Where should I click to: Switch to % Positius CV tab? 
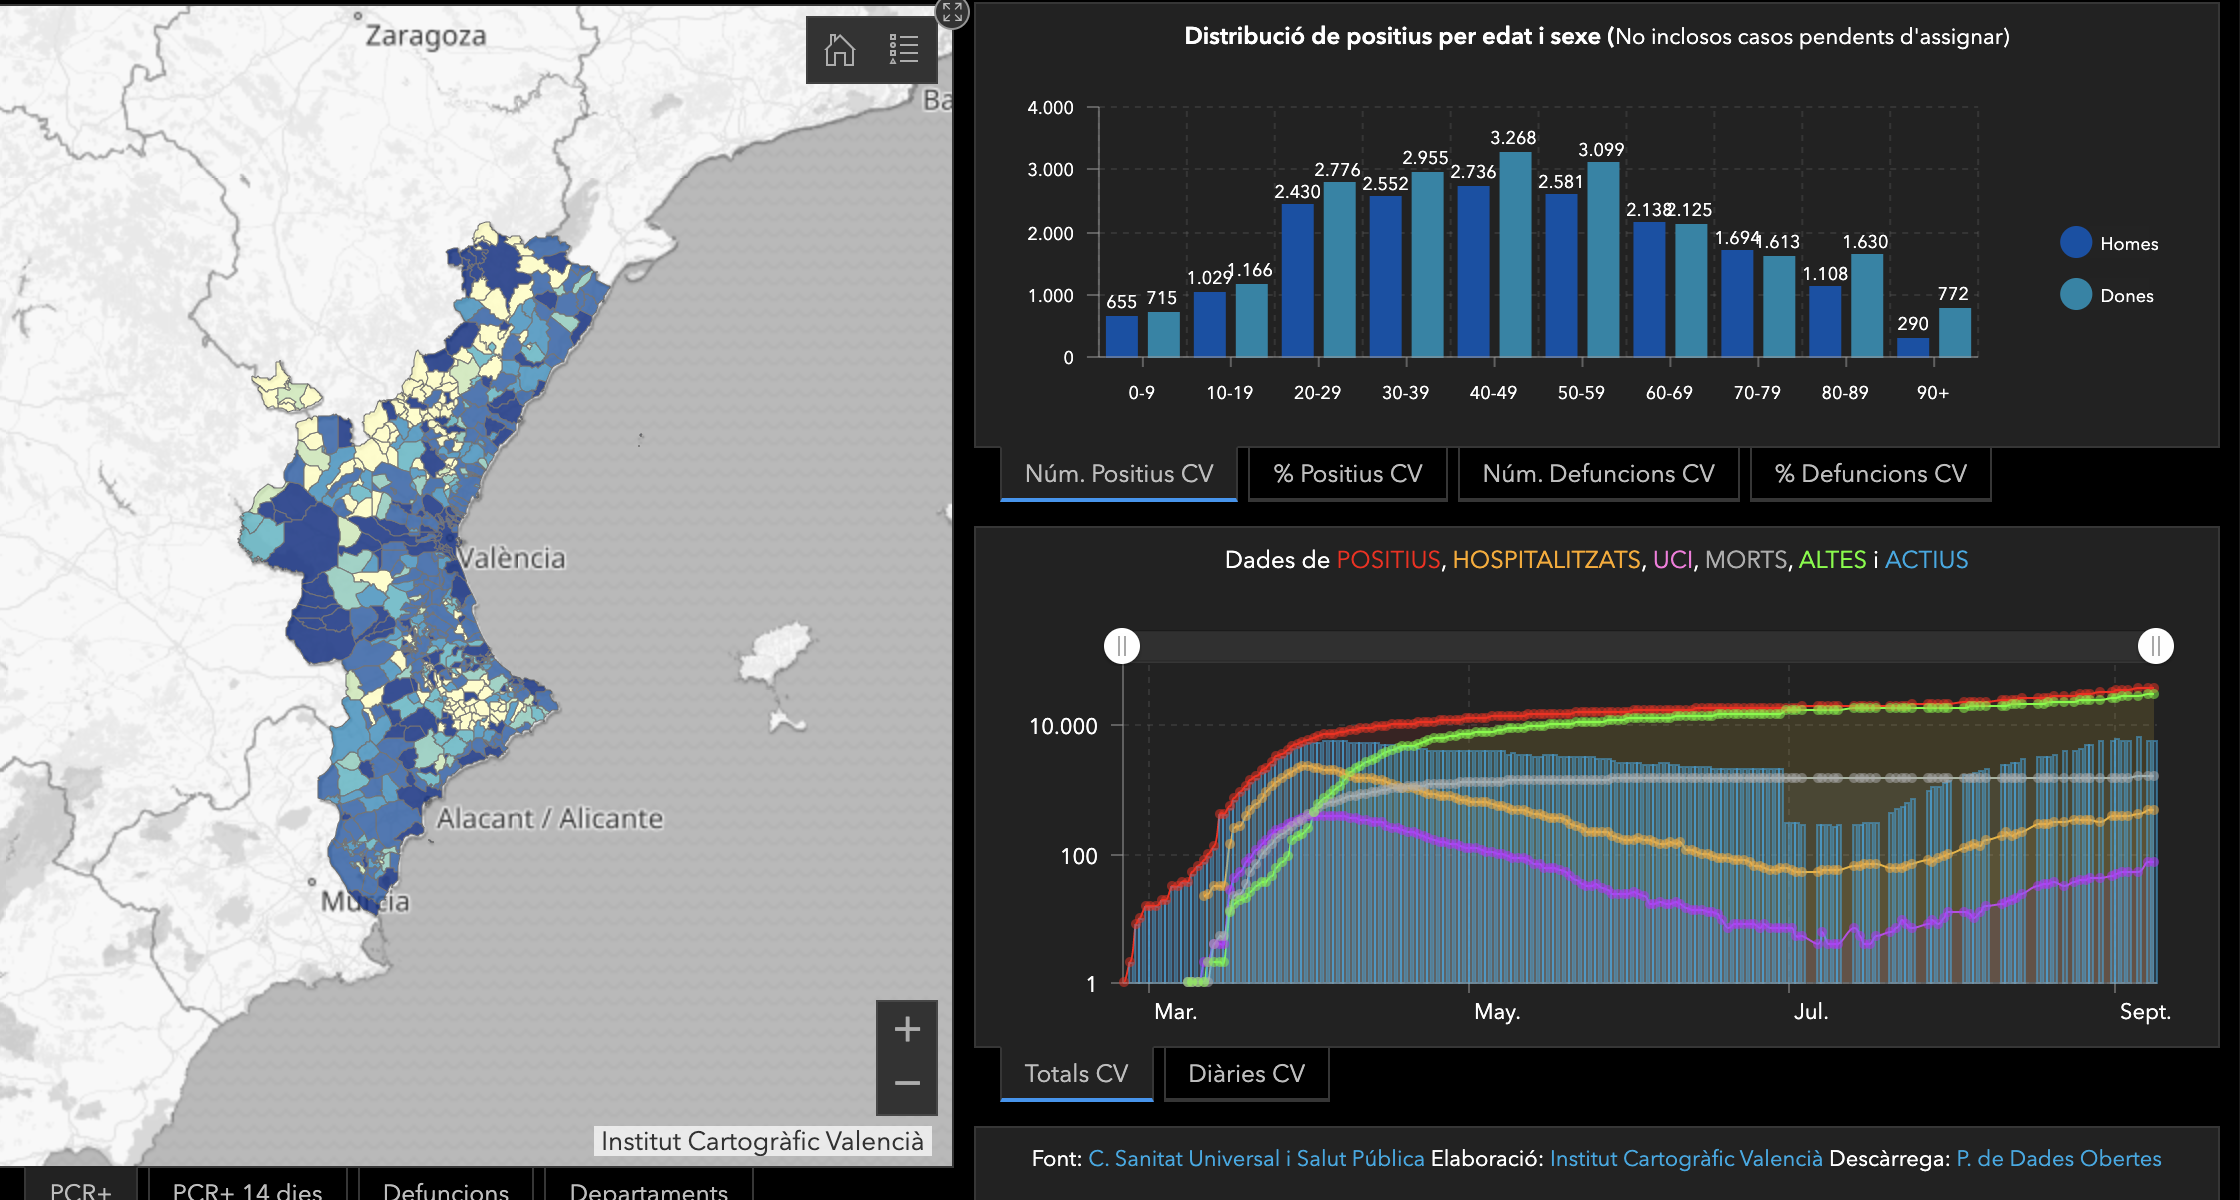[x=1347, y=474]
